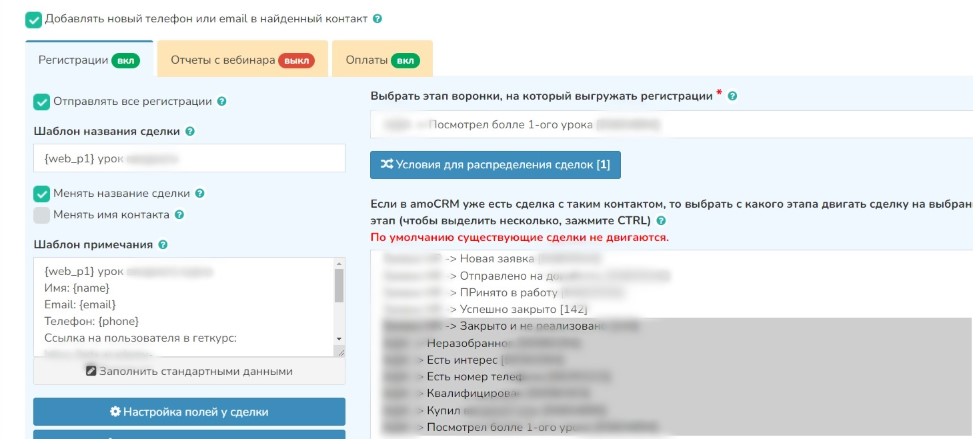Image resolution: width=977 pixels, height=444 pixels.
Task: Click help icon beside 'Отправлять все регистрации'
Action: [x=221, y=102]
